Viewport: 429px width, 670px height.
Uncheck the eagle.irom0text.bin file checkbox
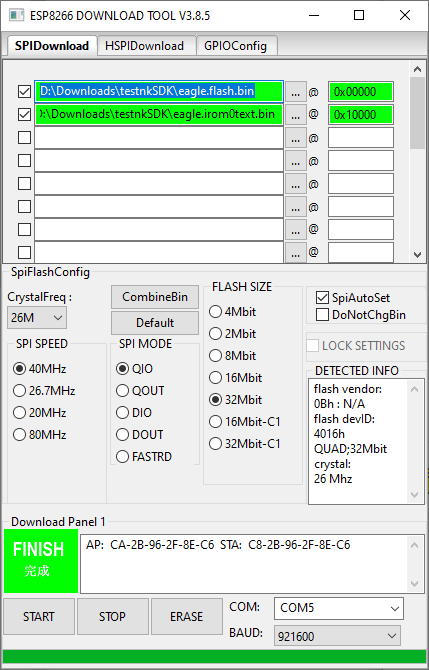(x=24, y=115)
